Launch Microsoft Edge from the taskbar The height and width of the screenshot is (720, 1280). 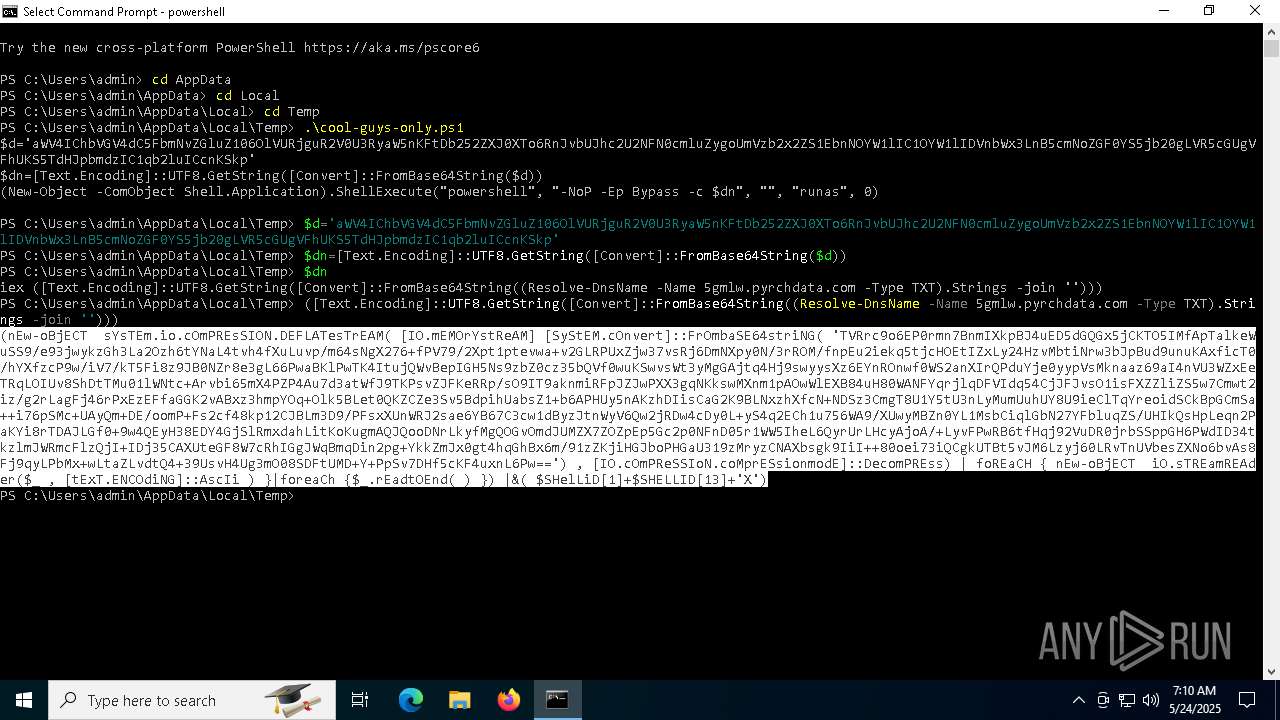(x=411, y=700)
